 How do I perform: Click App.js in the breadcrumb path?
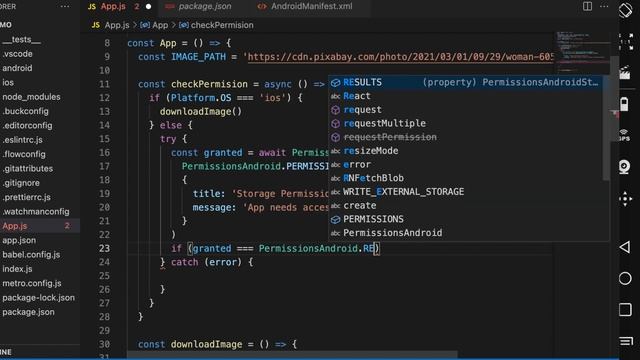click(x=117, y=25)
